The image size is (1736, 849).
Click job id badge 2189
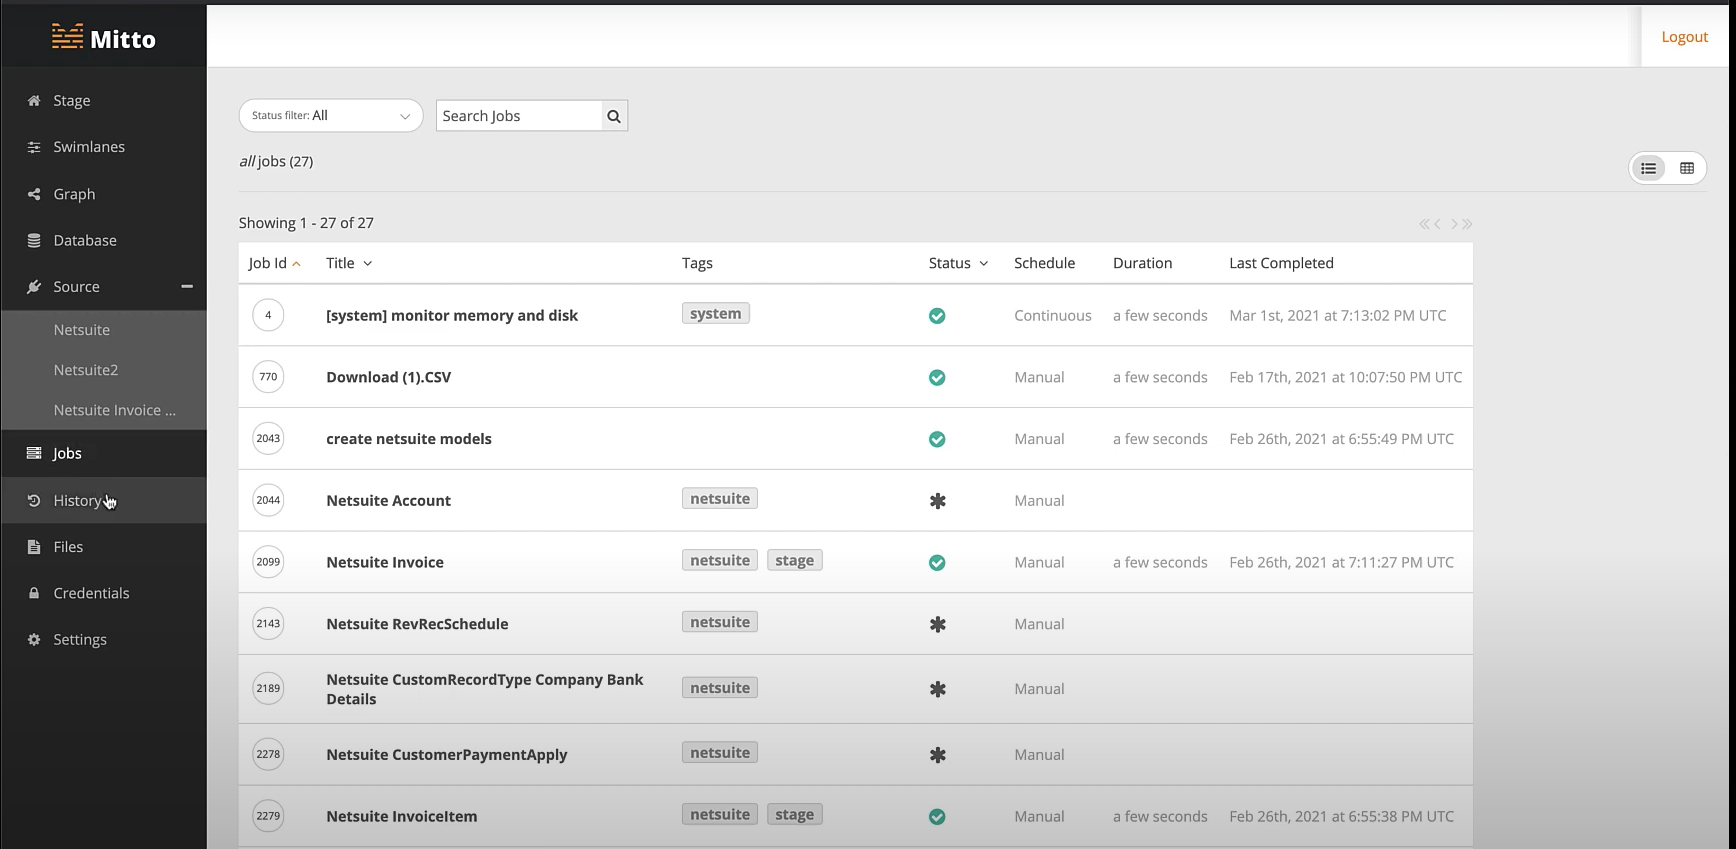coord(268,688)
